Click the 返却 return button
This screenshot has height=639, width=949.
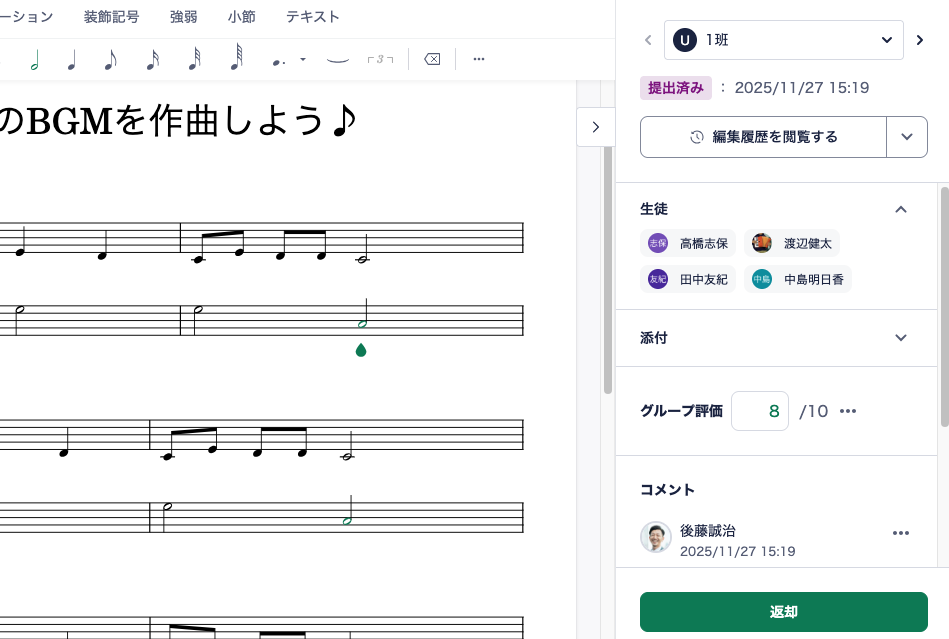click(784, 611)
